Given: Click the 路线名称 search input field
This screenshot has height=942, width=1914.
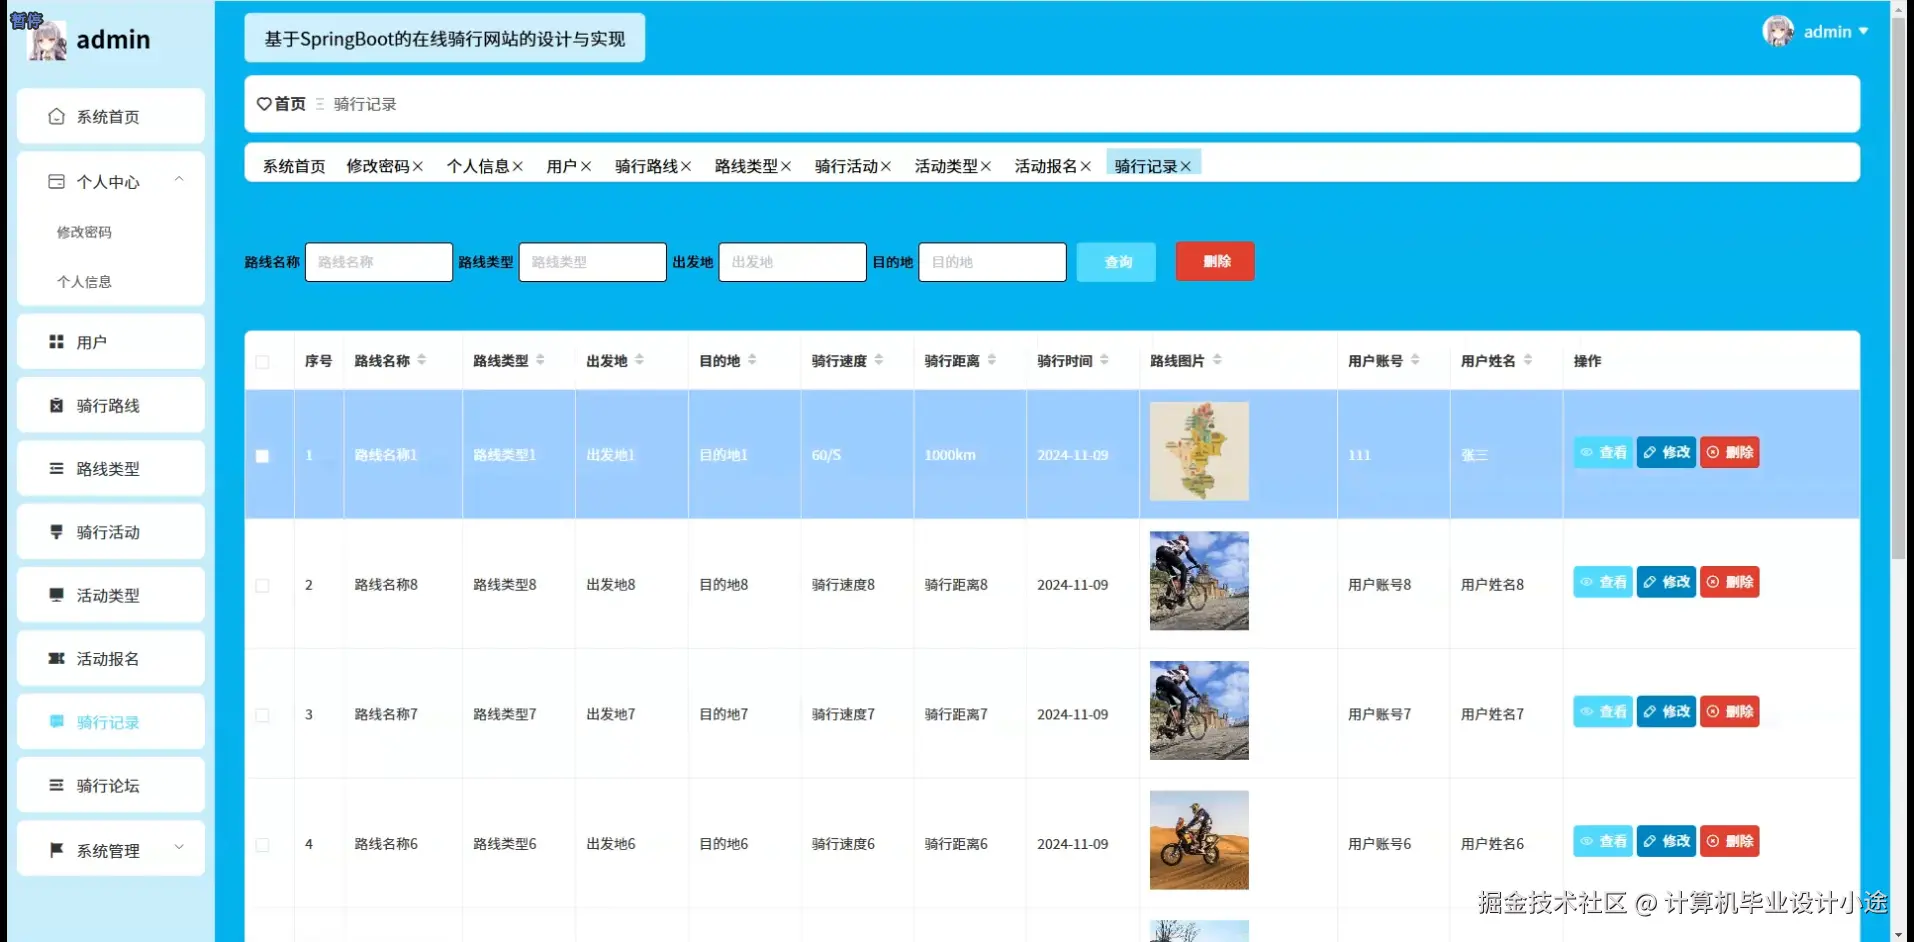Looking at the screenshot, I should pos(378,262).
